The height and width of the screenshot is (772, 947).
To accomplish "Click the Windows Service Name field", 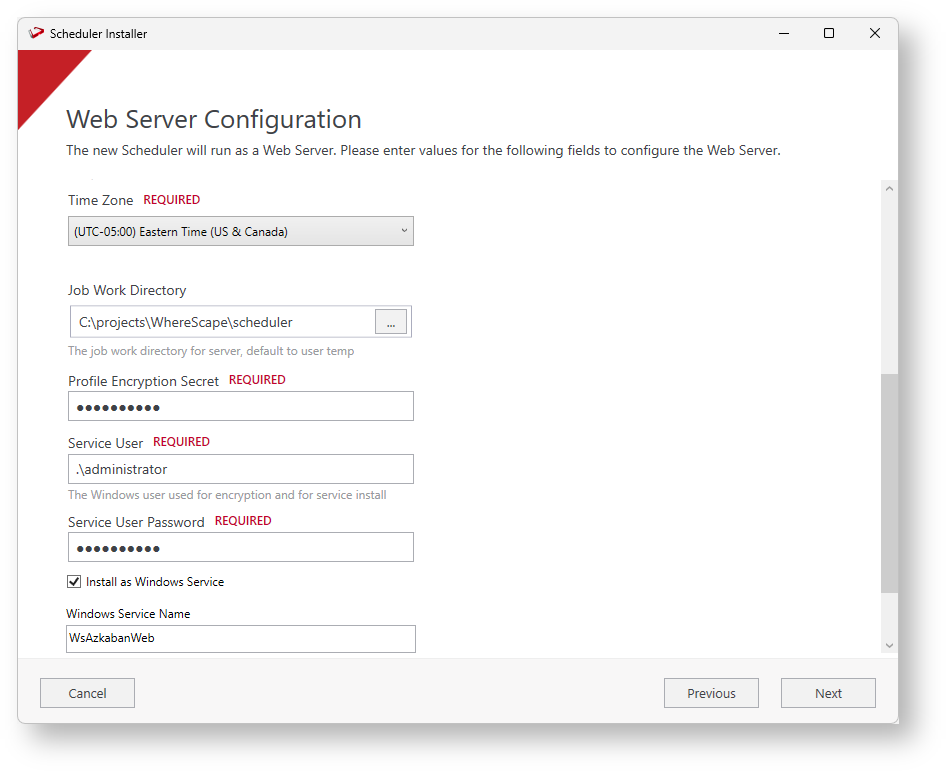I will click(x=241, y=639).
